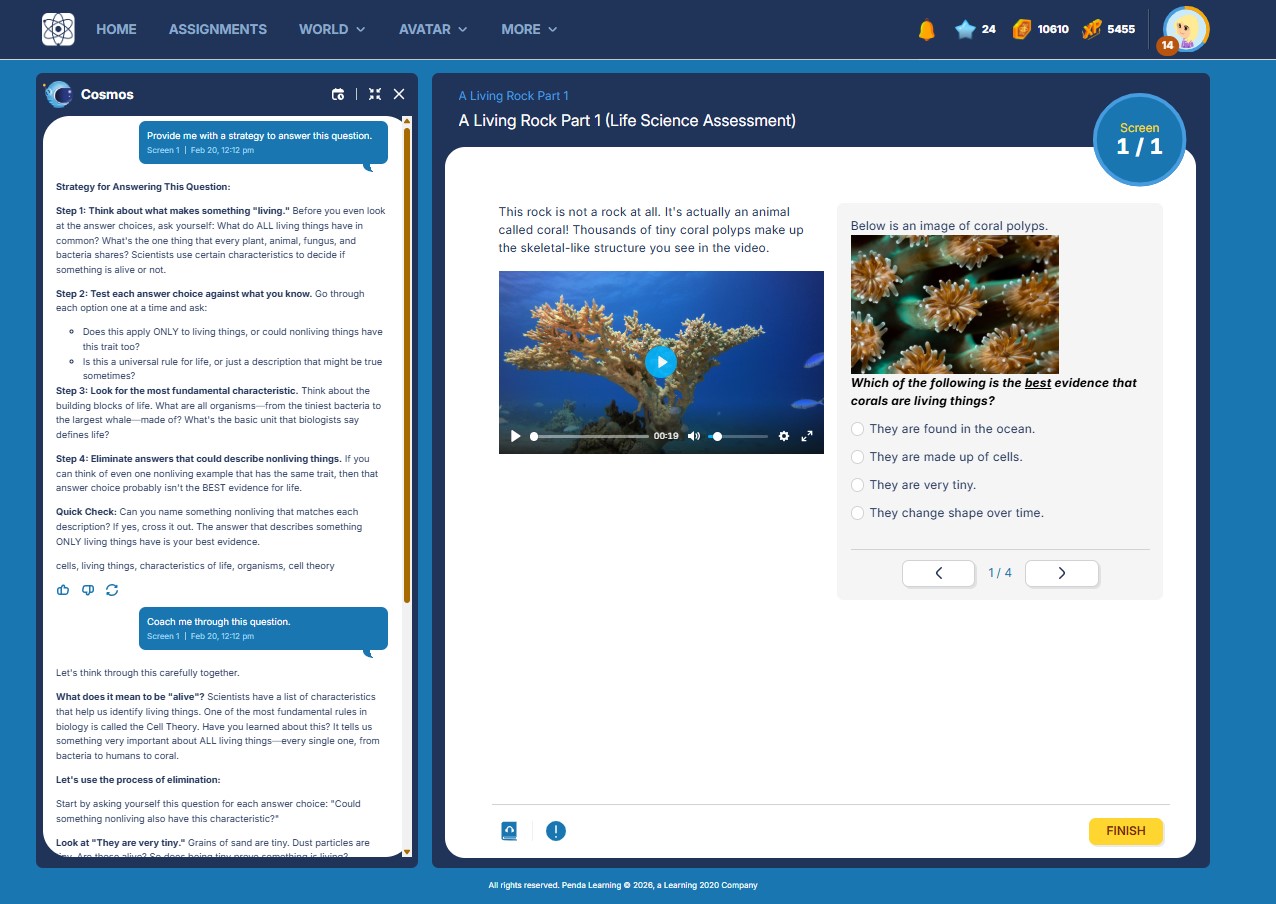Screen dimensions: 1276x904
Task: Go to the next question arrow
Action: 1061,573
